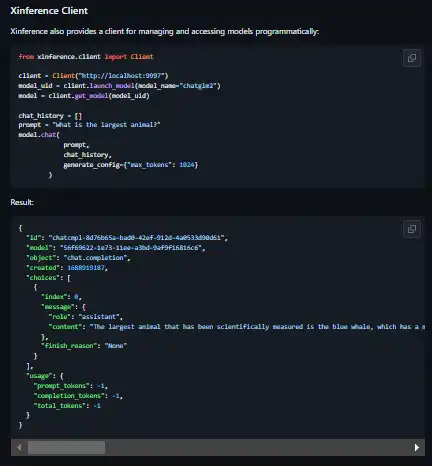The height and width of the screenshot is (466, 432).
Task: Copy the Python client code snippet
Action: [x=412, y=58]
